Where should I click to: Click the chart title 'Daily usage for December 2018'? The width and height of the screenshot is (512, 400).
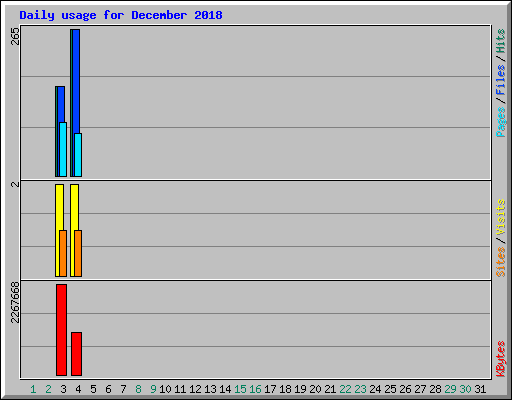click(x=121, y=15)
